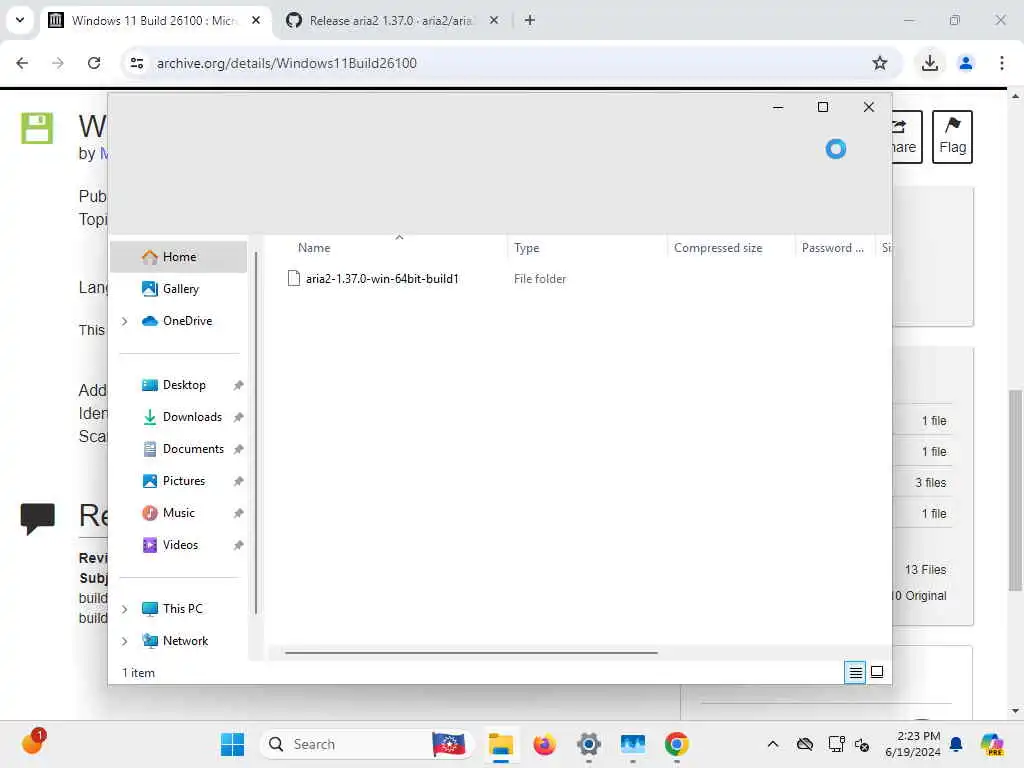Open Home in Explorer sidebar
Image resolution: width=1024 pixels, height=768 pixels.
coord(178,257)
